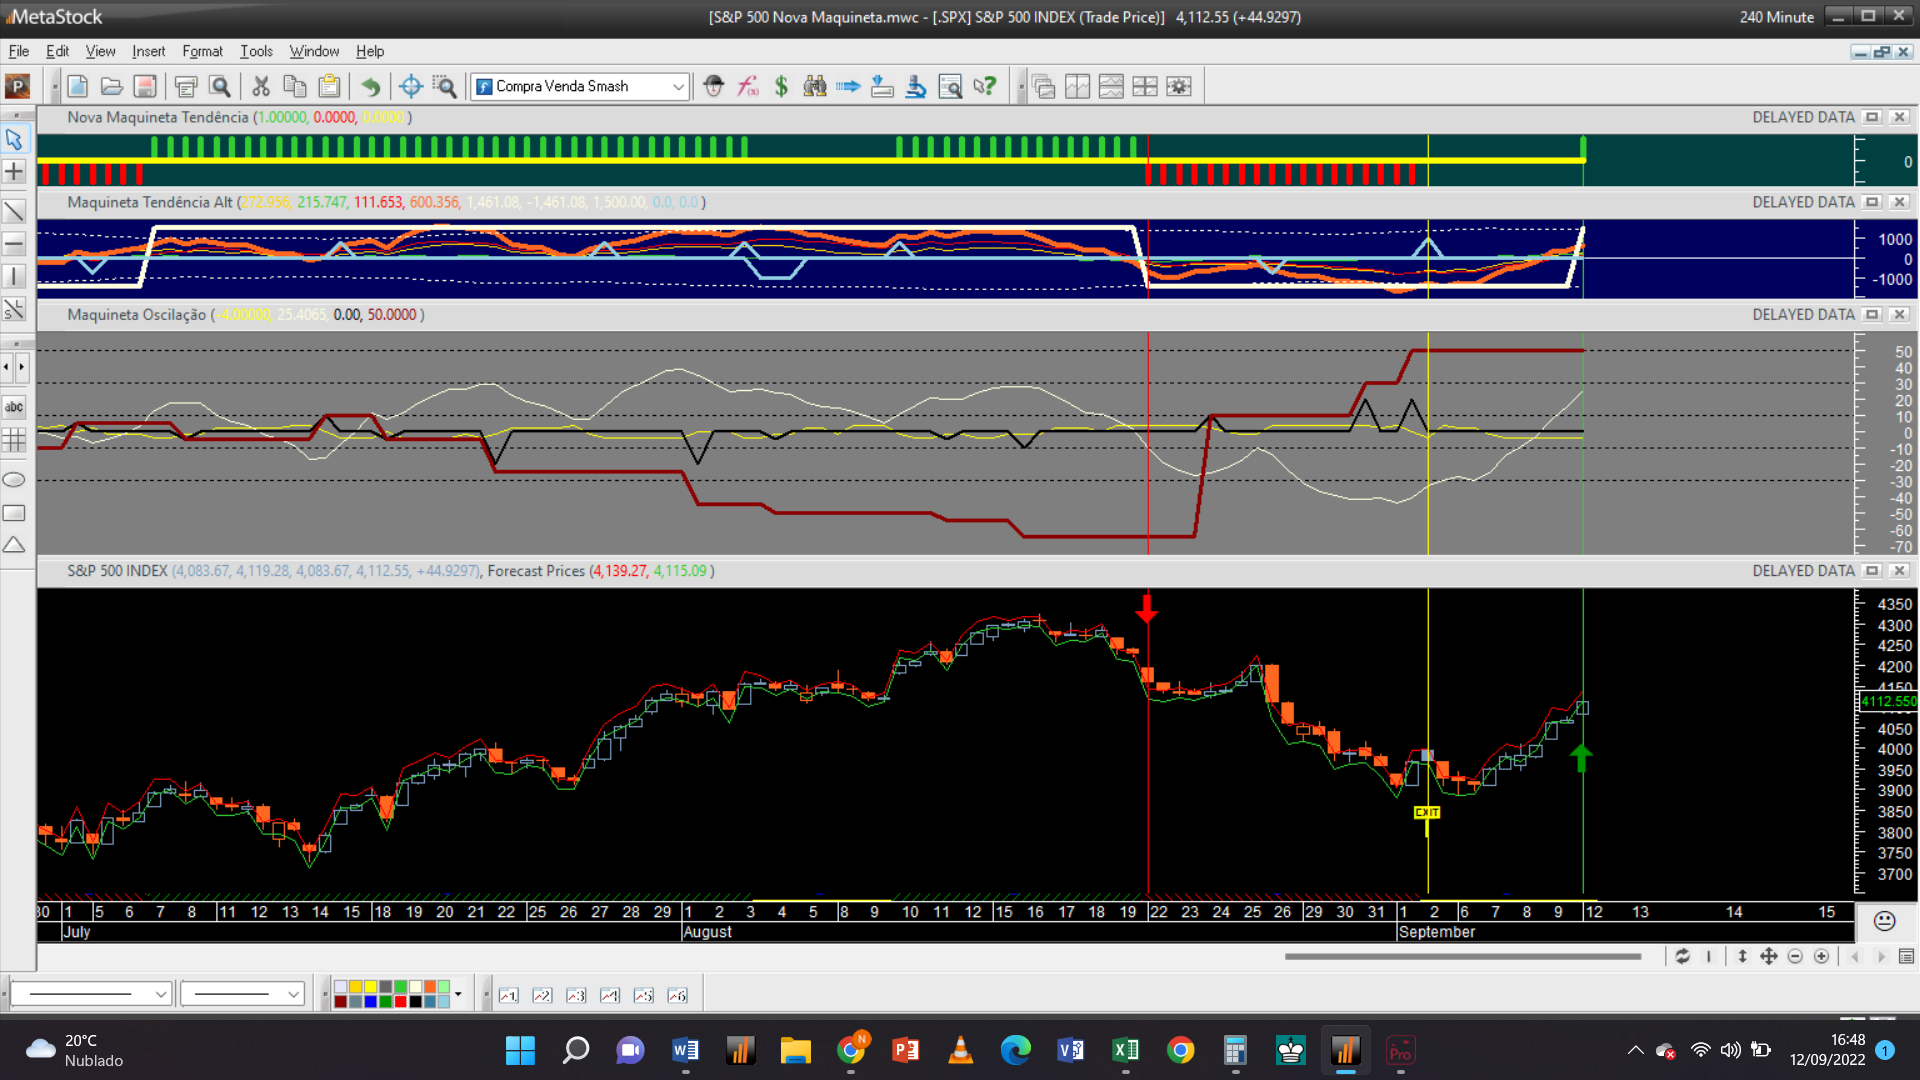
Task: Select the text 'abc' drawing tool
Action: click(14, 407)
